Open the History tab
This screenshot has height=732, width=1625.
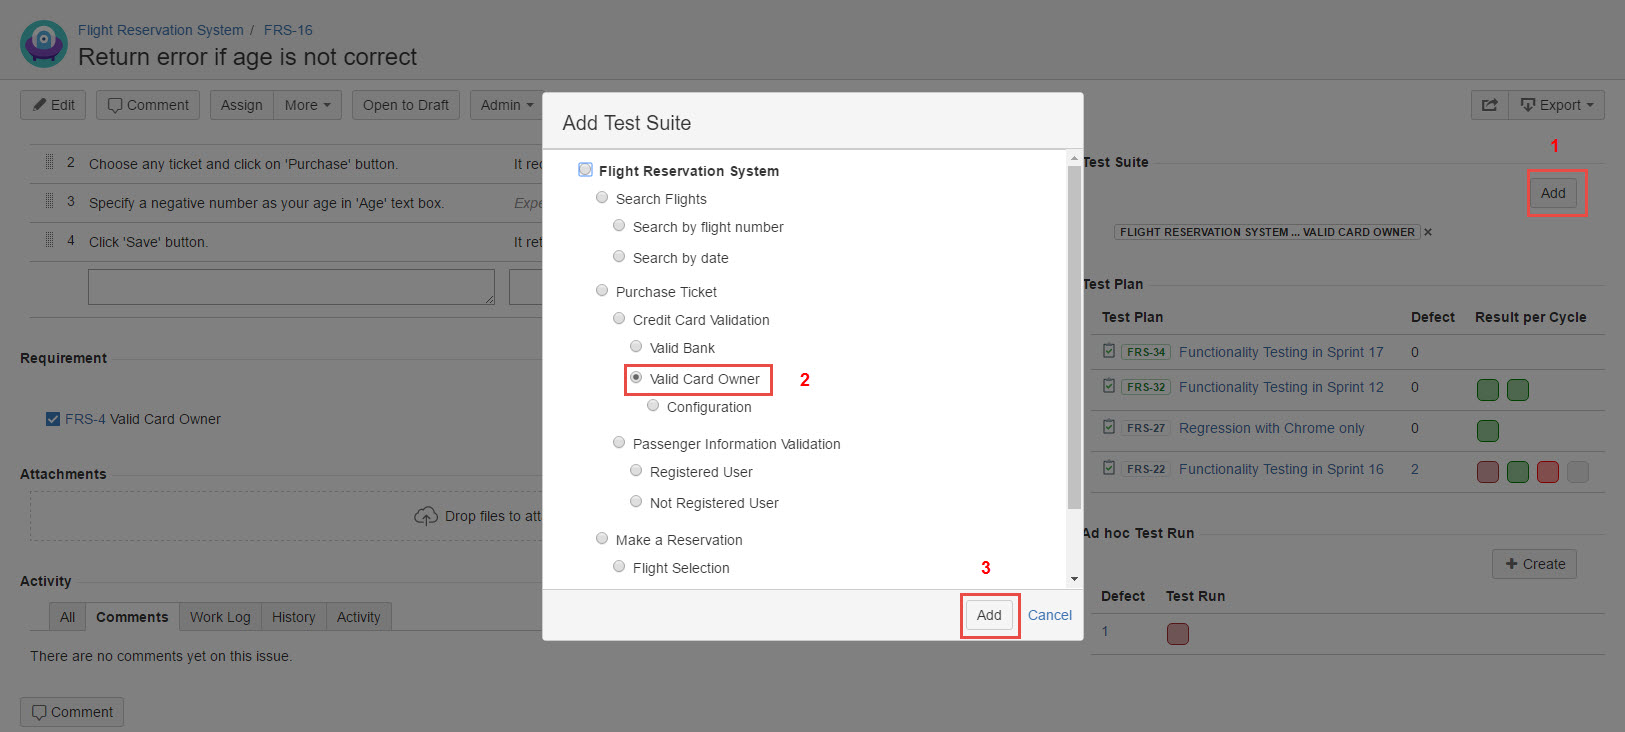pos(293,617)
